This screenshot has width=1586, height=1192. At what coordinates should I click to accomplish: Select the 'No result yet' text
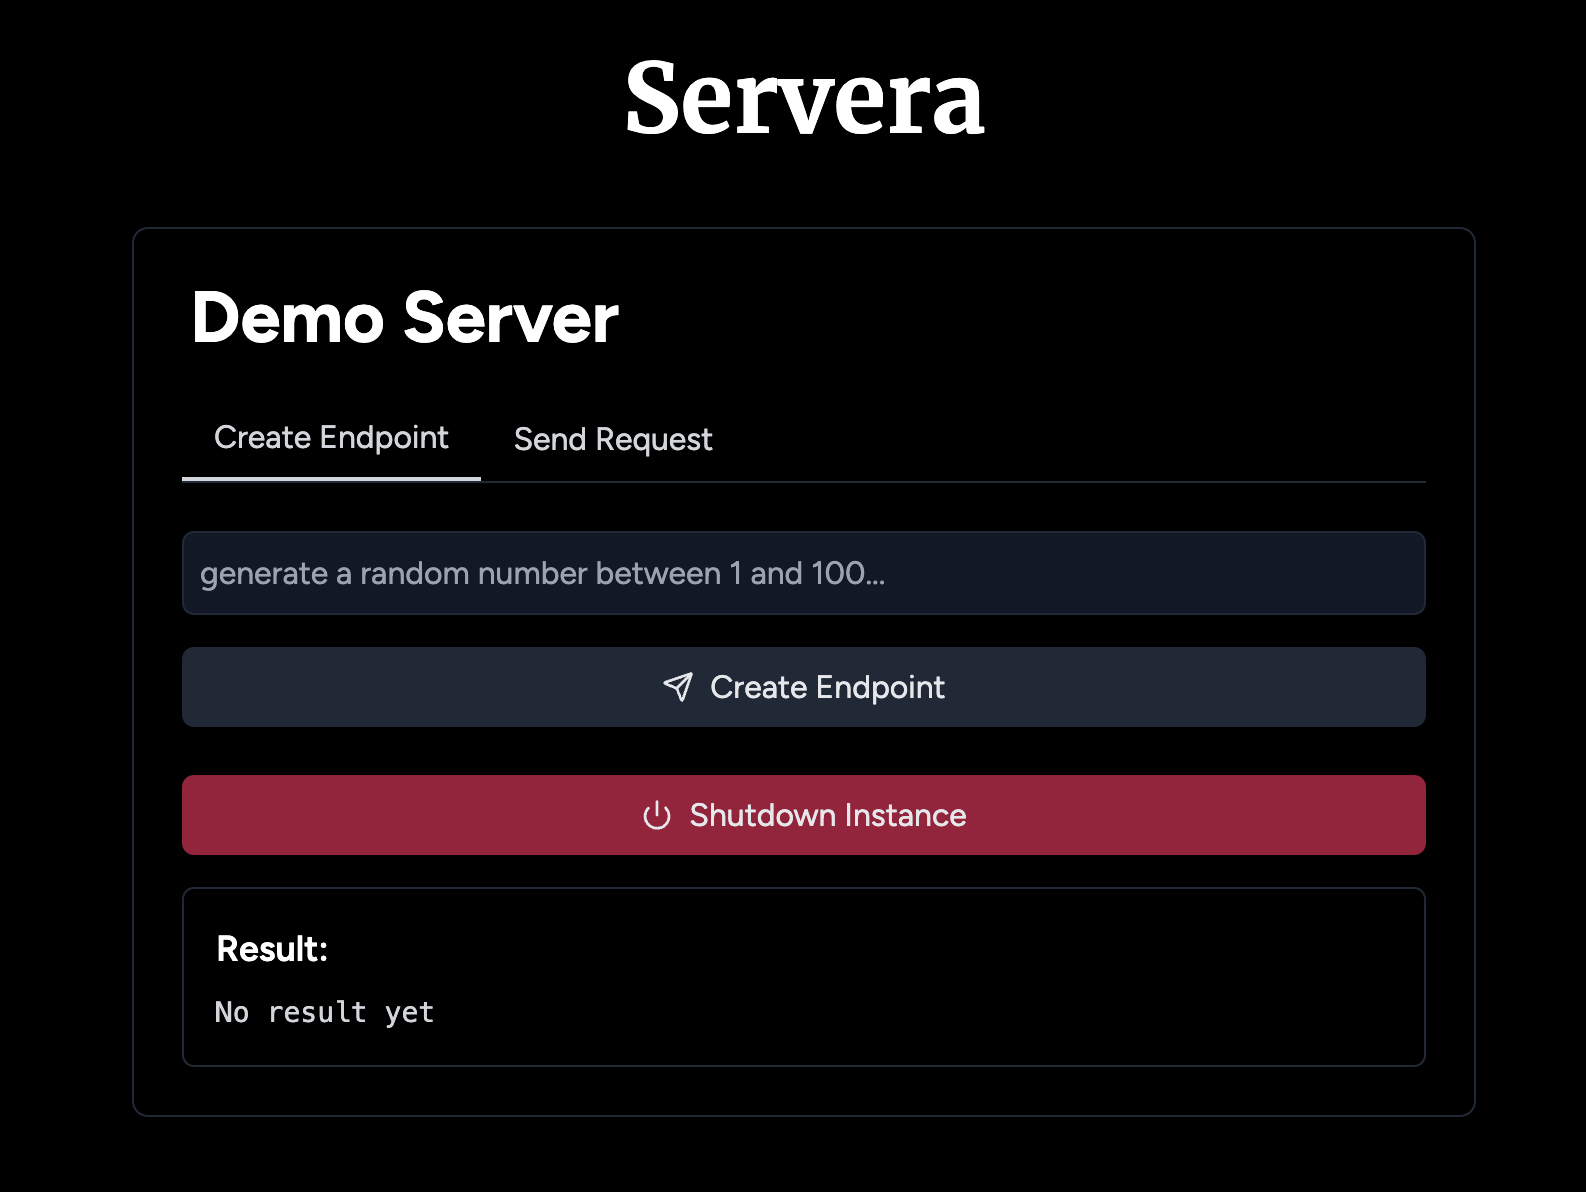(x=324, y=1012)
